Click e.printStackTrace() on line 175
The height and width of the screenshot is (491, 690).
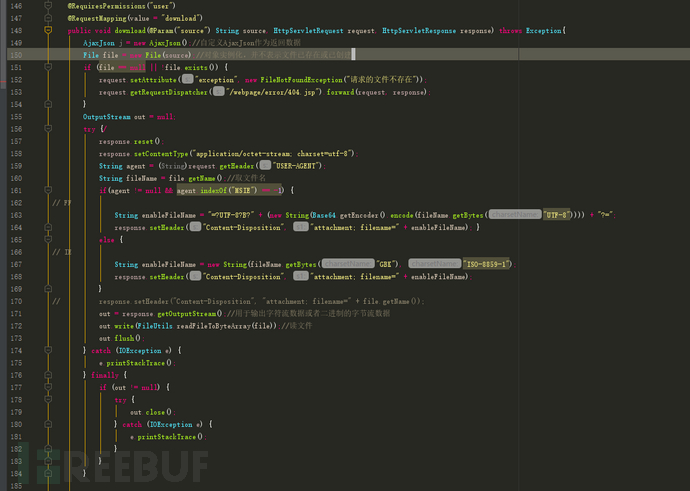[137, 363]
